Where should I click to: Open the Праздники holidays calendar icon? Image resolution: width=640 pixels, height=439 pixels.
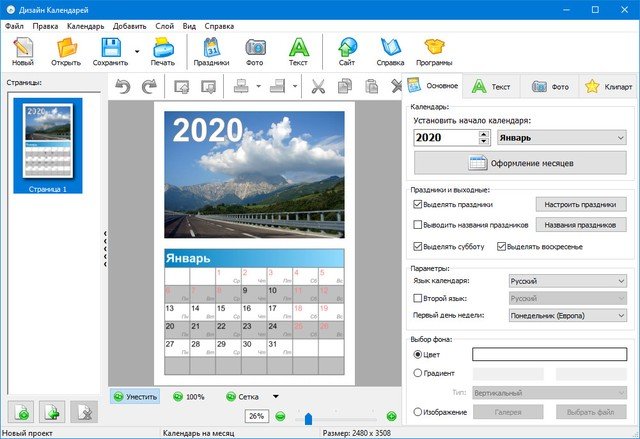(211, 48)
